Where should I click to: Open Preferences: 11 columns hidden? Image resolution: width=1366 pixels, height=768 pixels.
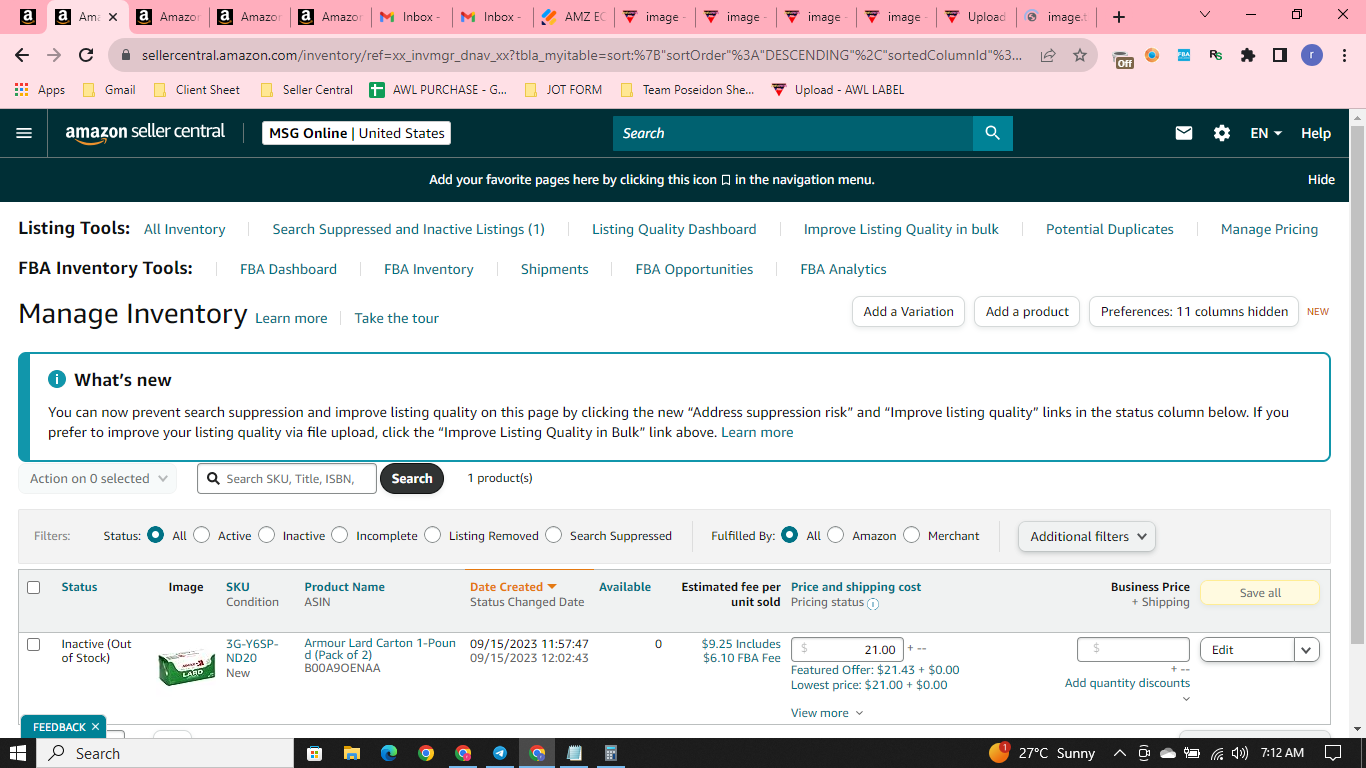(1194, 312)
